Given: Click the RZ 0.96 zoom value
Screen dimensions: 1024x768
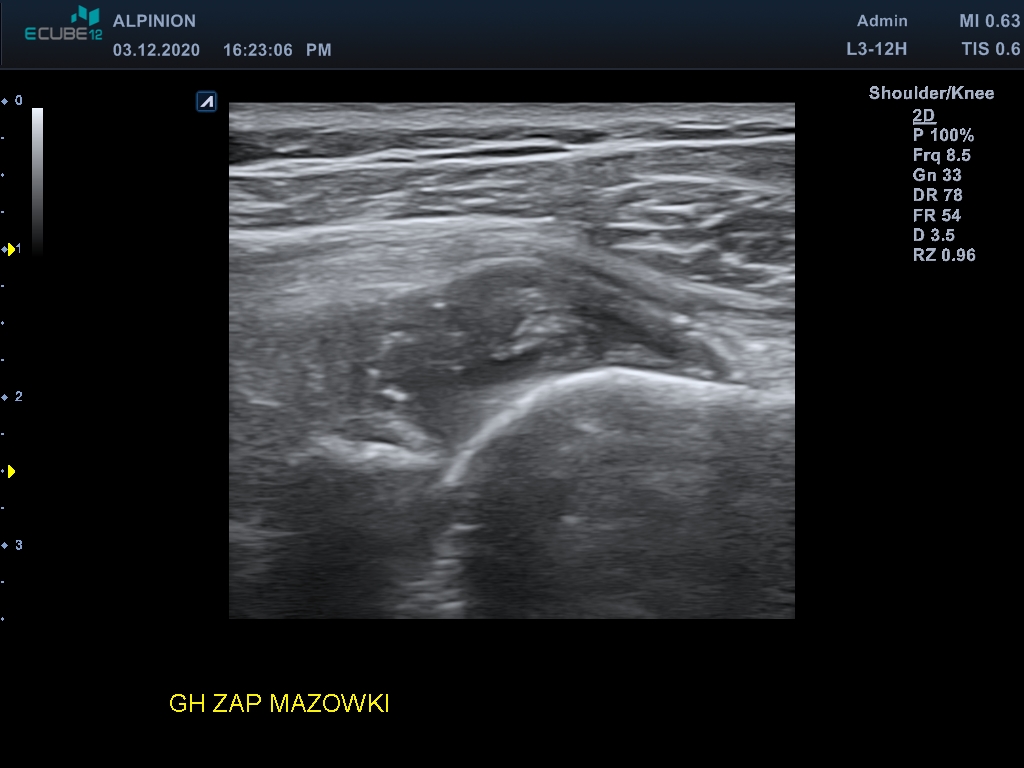Looking at the screenshot, I should pos(944,255).
